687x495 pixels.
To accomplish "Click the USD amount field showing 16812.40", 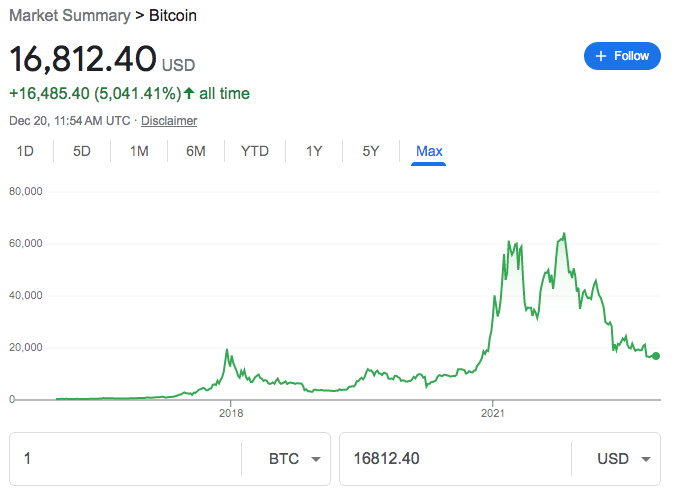I will [x=455, y=459].
